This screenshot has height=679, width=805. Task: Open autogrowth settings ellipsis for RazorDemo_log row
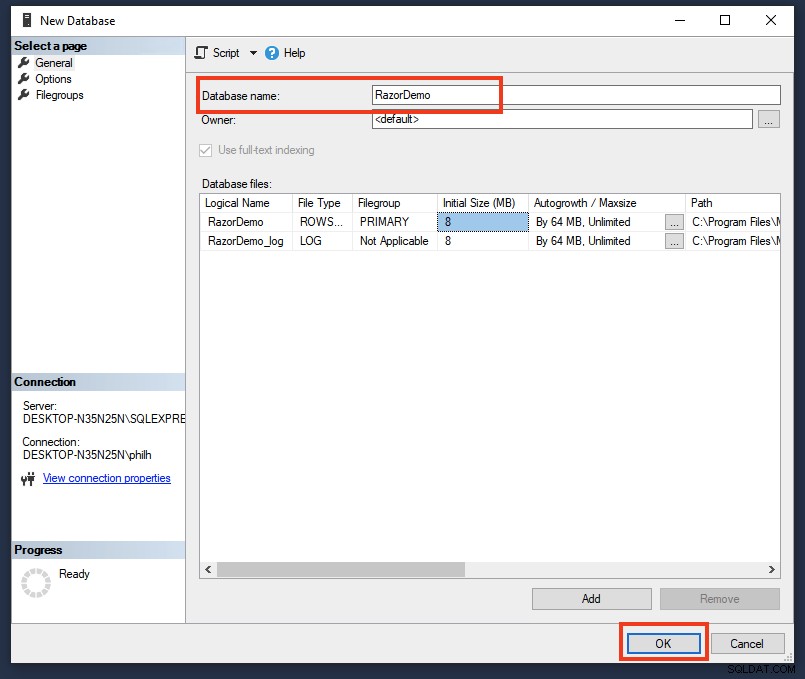click(674, 241)
